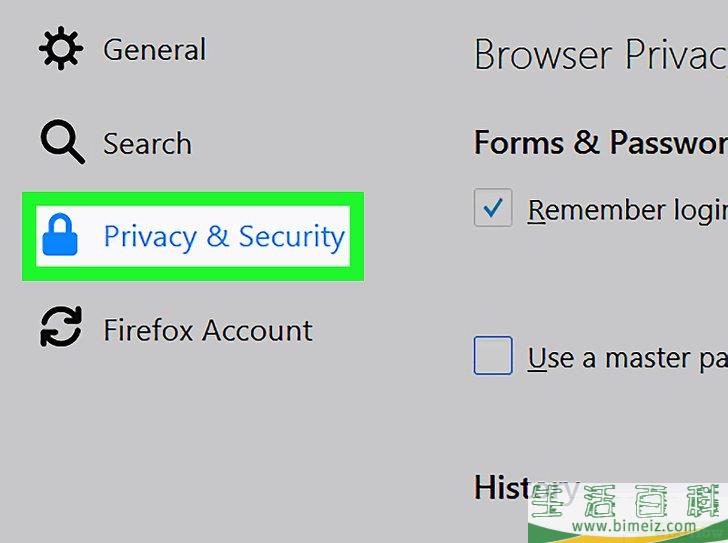Click the green Chinese-character watermark logo
728x543 pixels.
click(x=628, y=501)
